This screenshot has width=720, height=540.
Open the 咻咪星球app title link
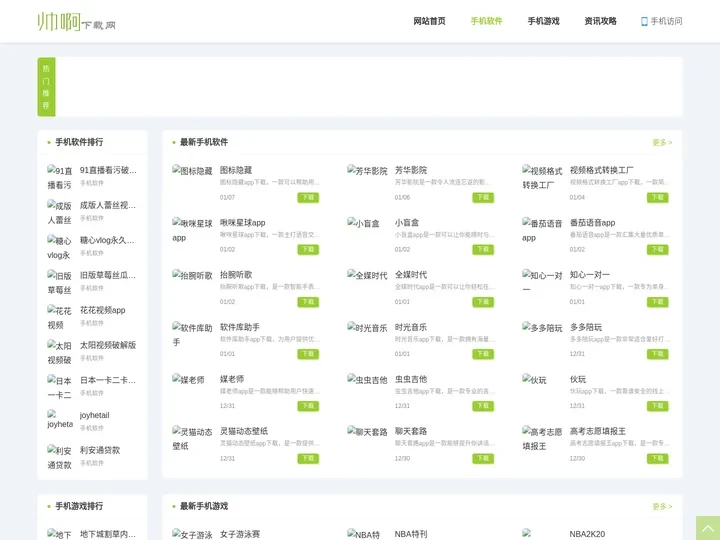[x=242, y=222]
